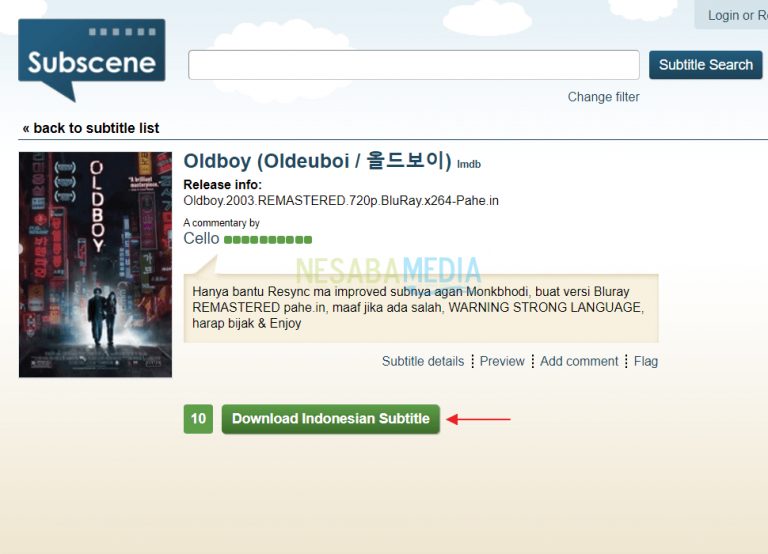This screenshot has width=768, height=554.
Task: Download Indonesian Subtitle button
Action: [331, 419]
